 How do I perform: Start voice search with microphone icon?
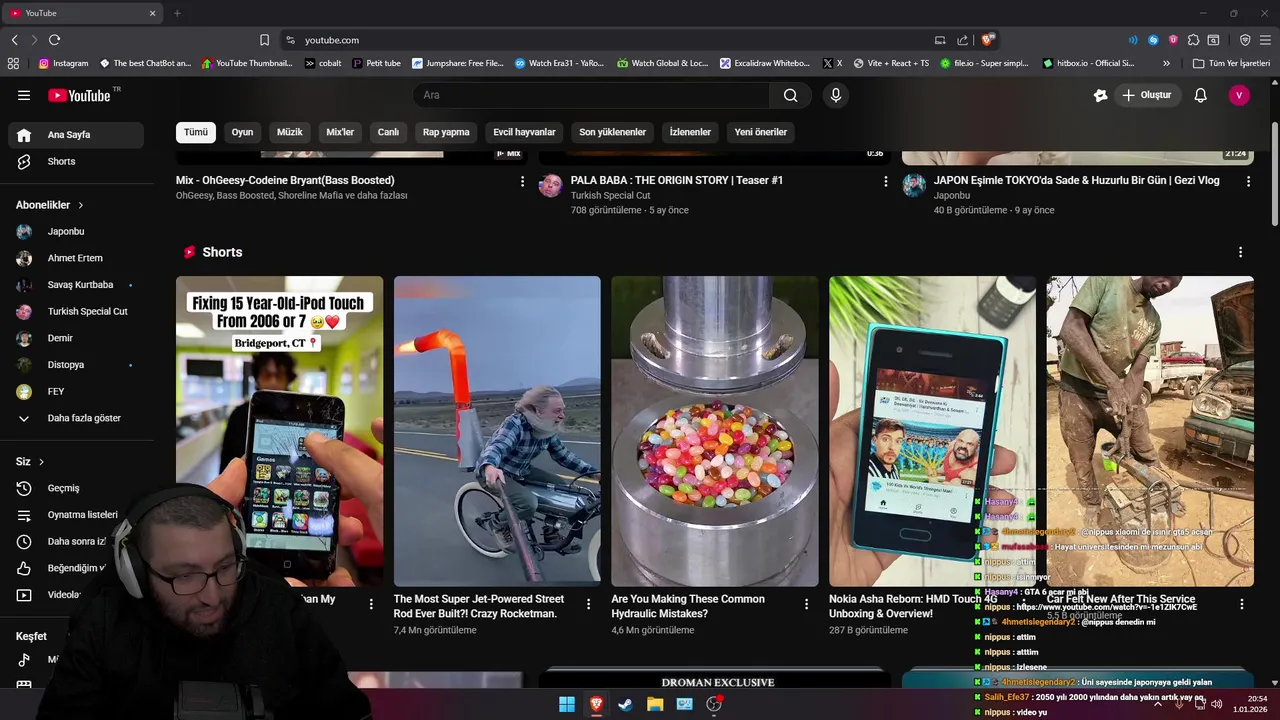point(836,95)
